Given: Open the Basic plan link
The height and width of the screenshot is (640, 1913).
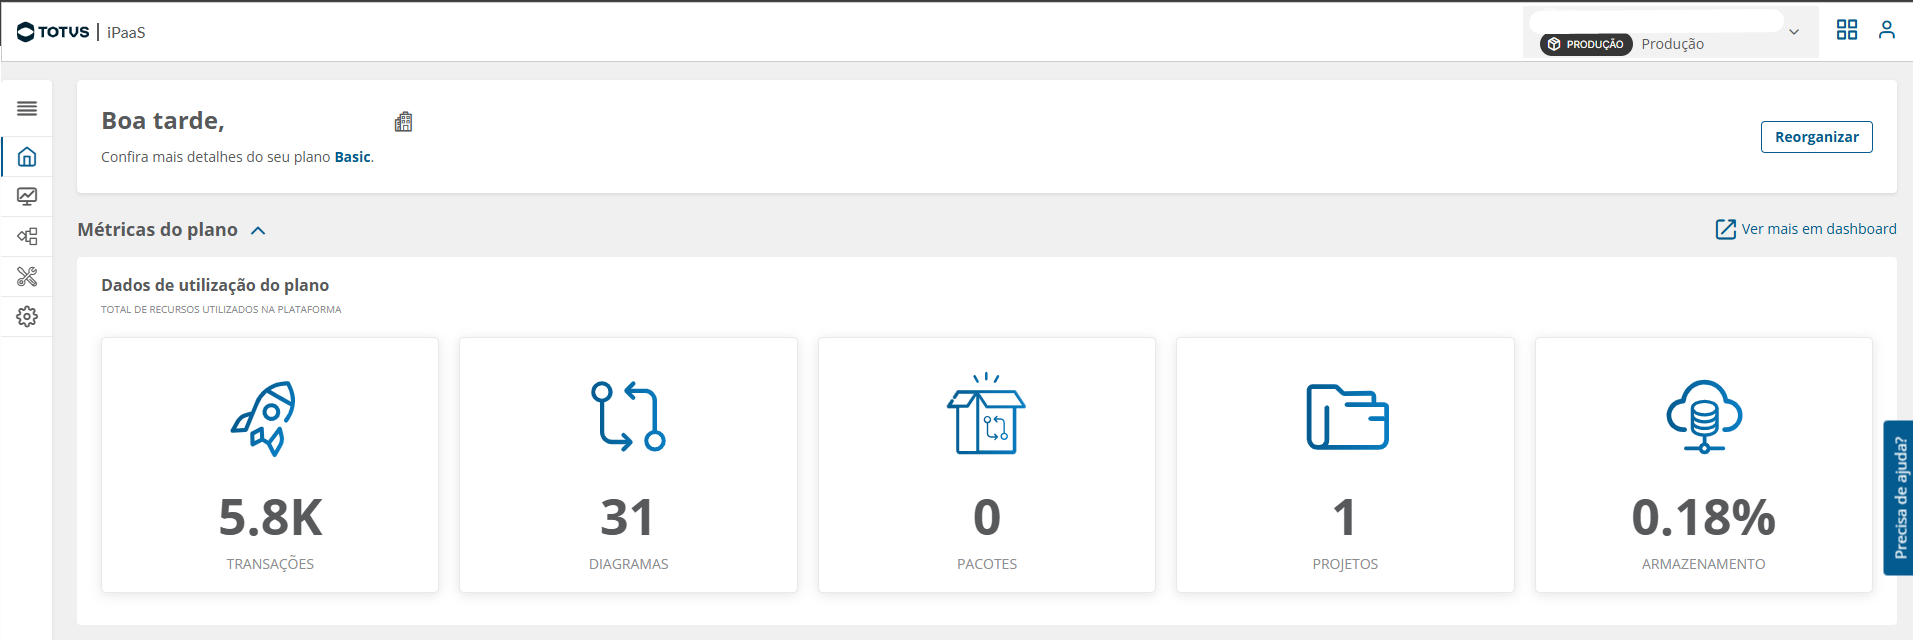Looking at the screenshot, I should [352, 157].
